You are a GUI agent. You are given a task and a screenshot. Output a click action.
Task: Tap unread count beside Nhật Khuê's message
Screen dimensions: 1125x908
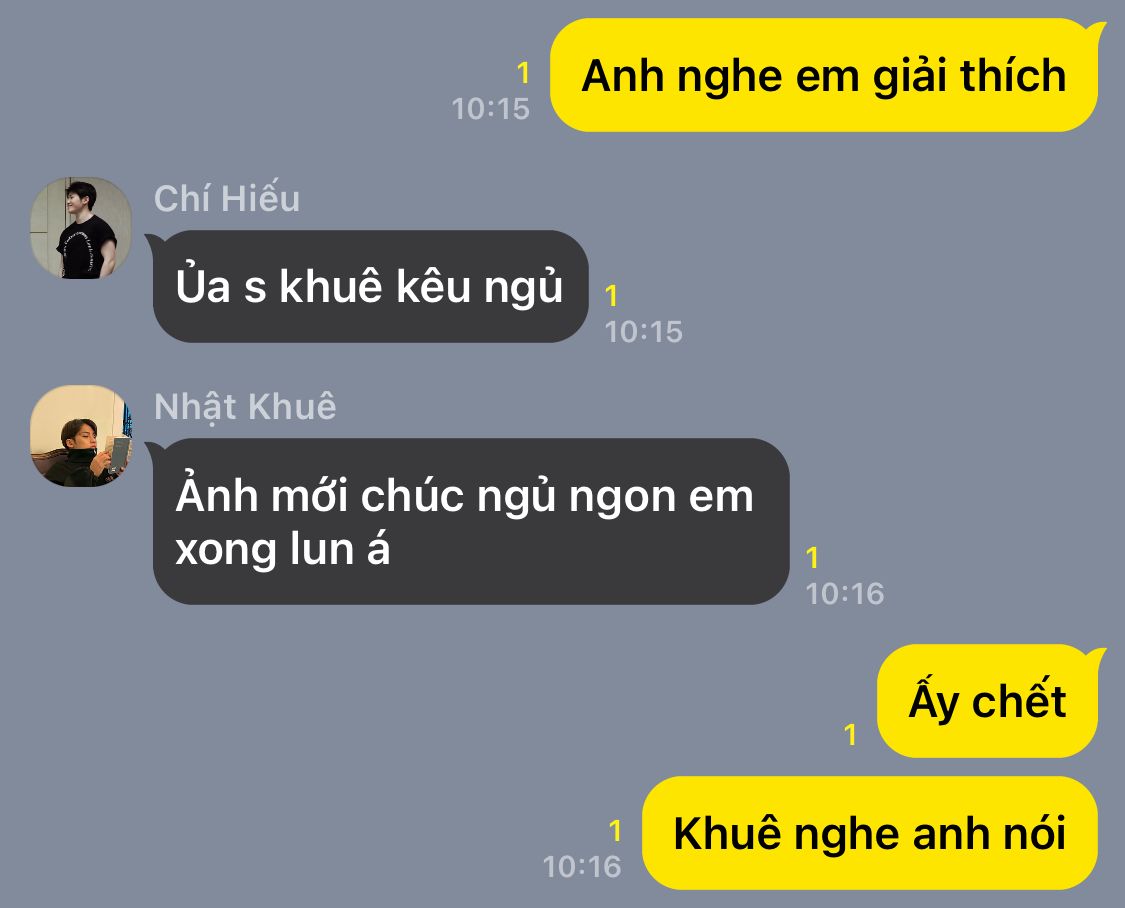(812, 557)
